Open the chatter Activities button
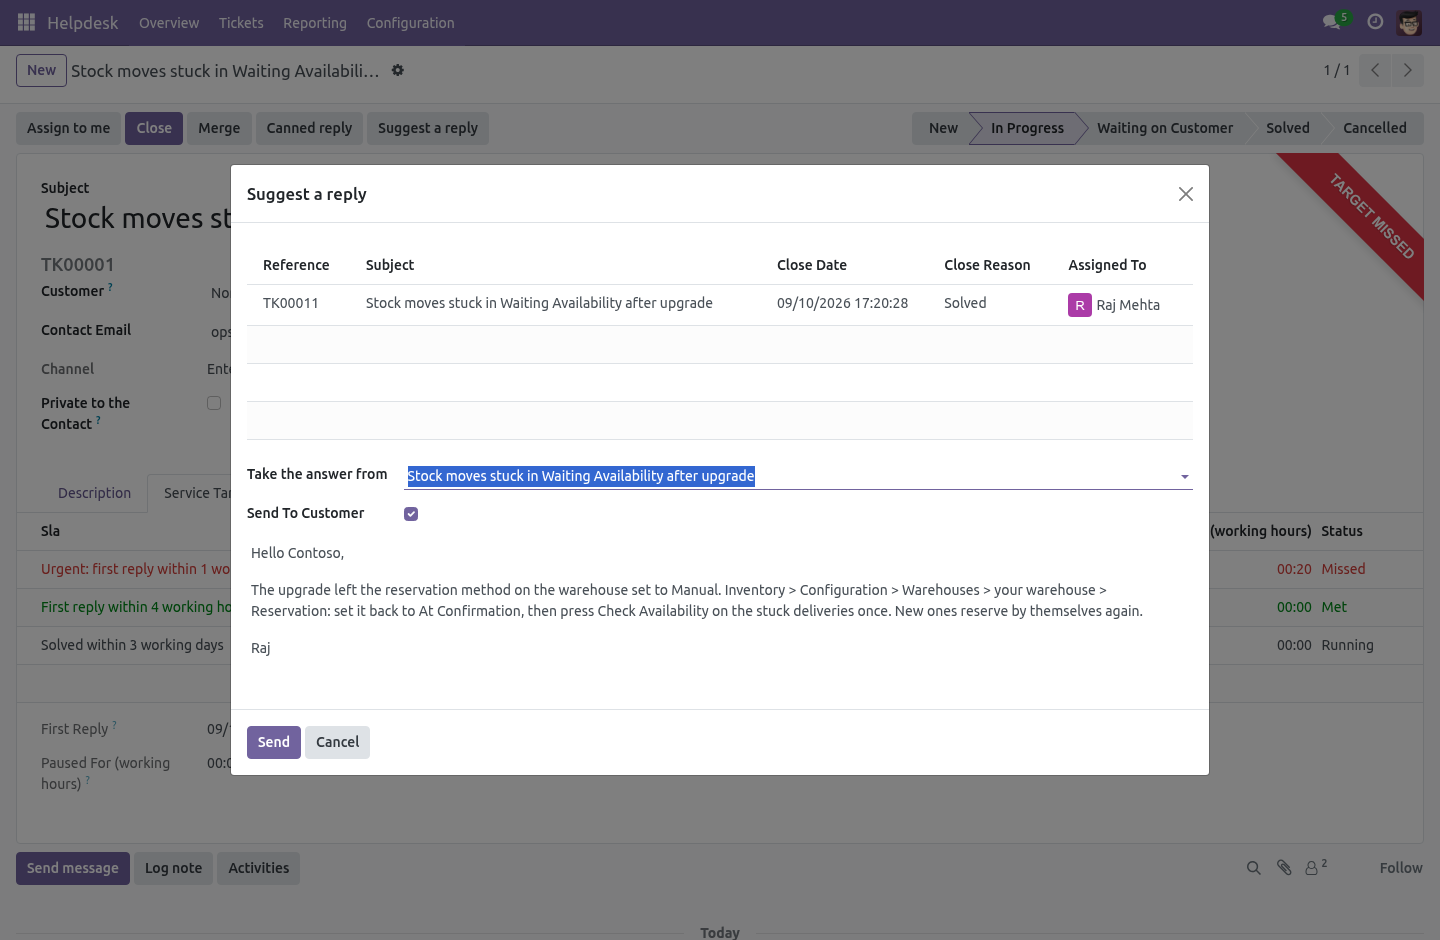The height and width of the screenshot is (940, 1440). (x=259, y=868)
